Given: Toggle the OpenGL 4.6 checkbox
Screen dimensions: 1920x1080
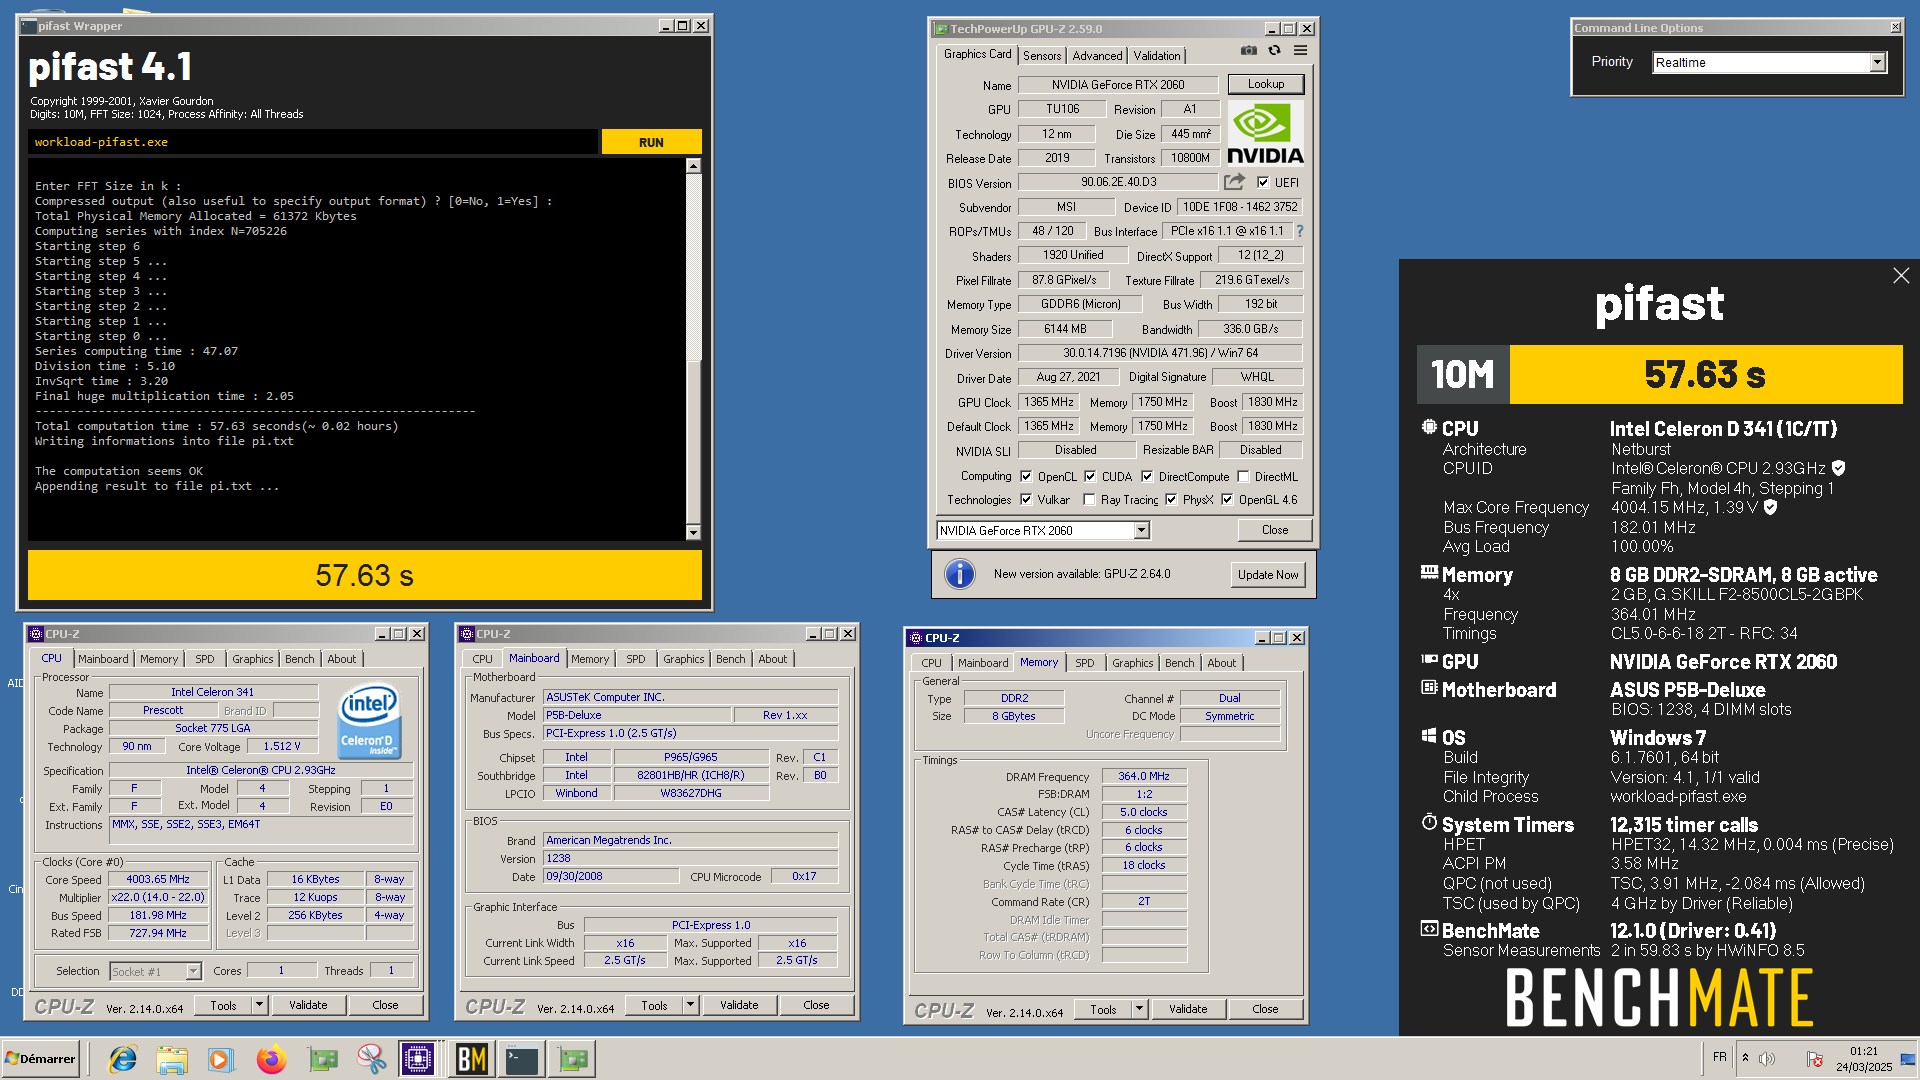Looking at the screenshot, I should coord(1227,499).
